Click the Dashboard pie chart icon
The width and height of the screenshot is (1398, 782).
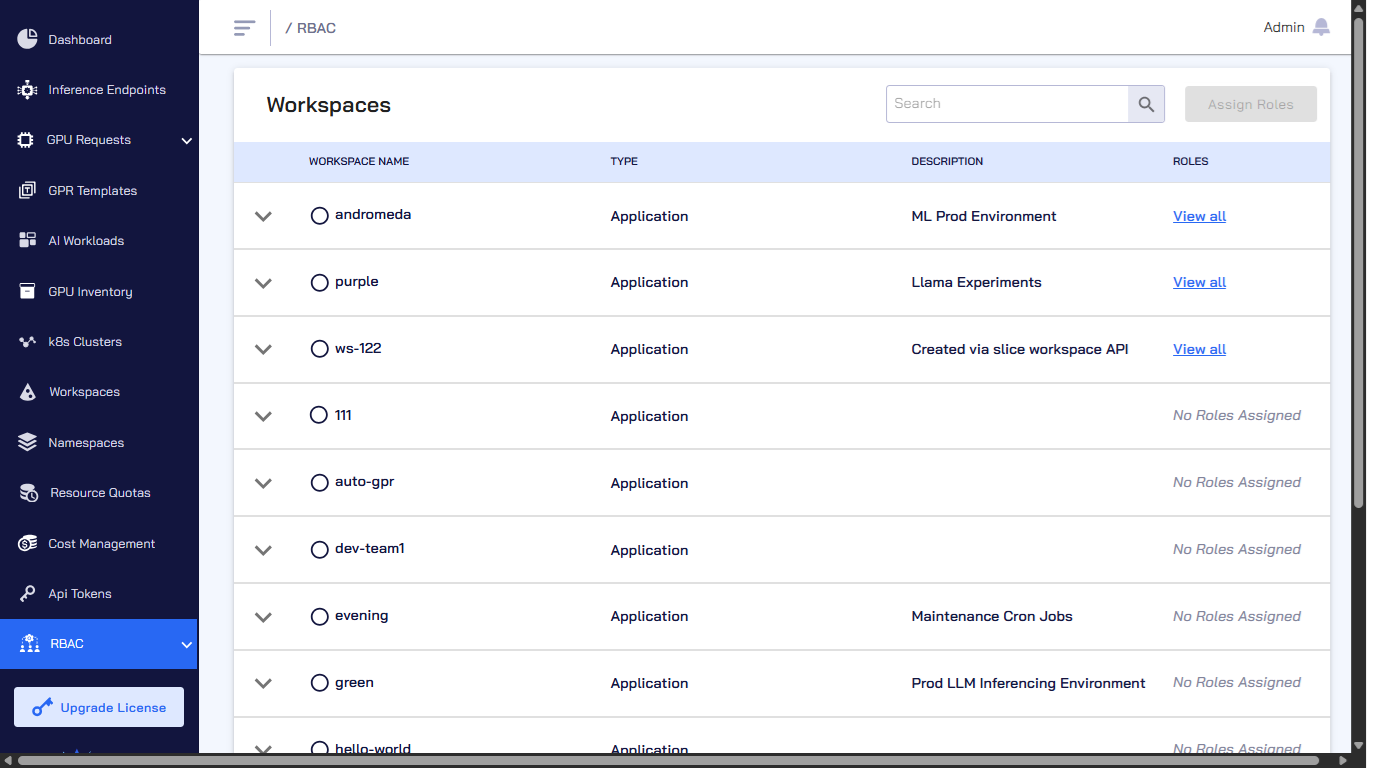28,39
